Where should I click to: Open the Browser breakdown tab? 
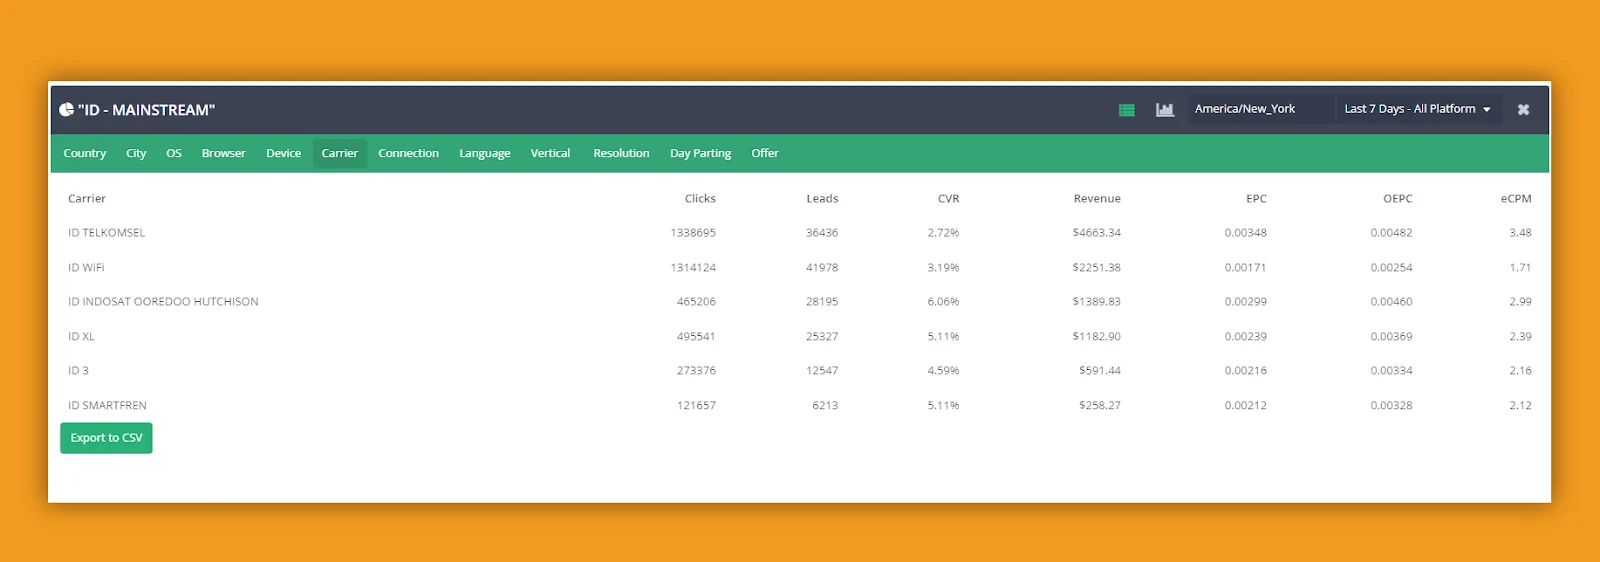tap(223, 153)
